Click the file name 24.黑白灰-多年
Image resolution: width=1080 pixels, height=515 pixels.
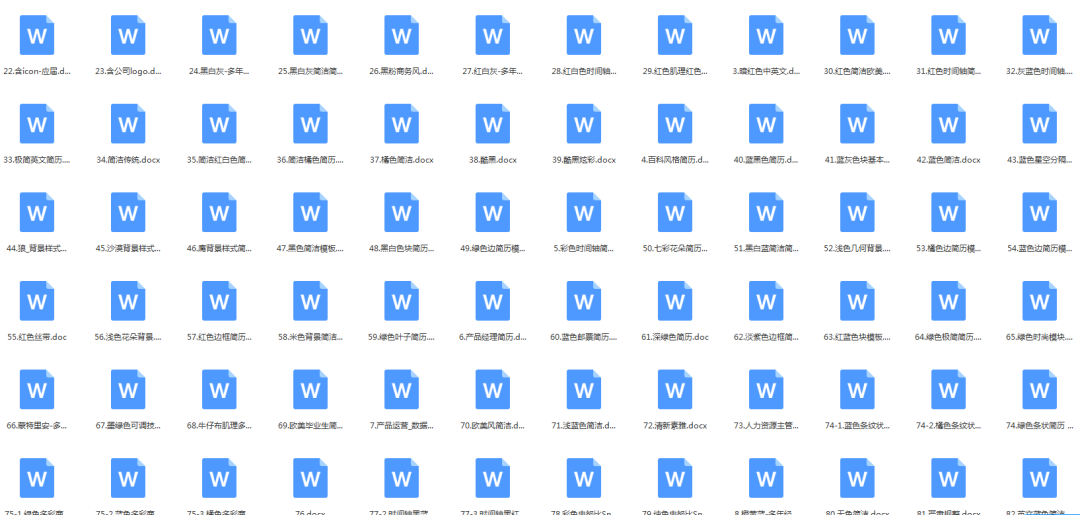click(220, 71)
